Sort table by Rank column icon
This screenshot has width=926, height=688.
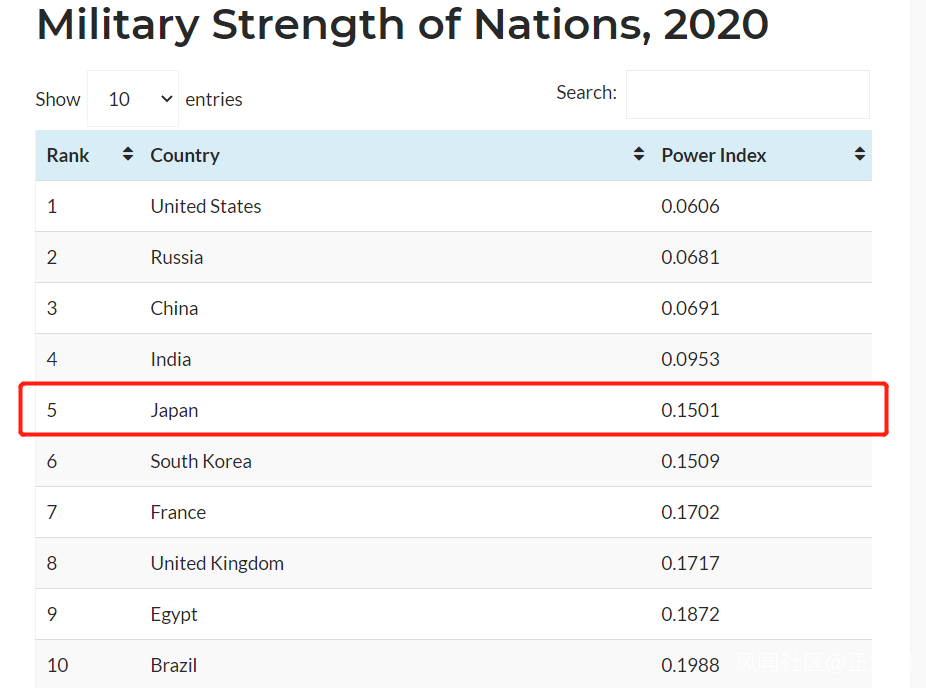coord(127,155)
